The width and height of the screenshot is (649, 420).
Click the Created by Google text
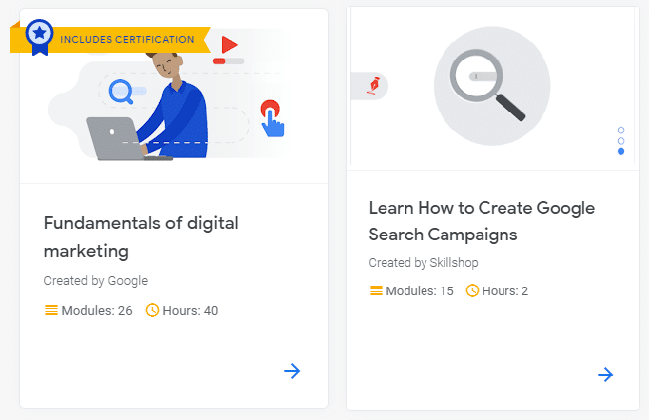[x=96, y=280]
